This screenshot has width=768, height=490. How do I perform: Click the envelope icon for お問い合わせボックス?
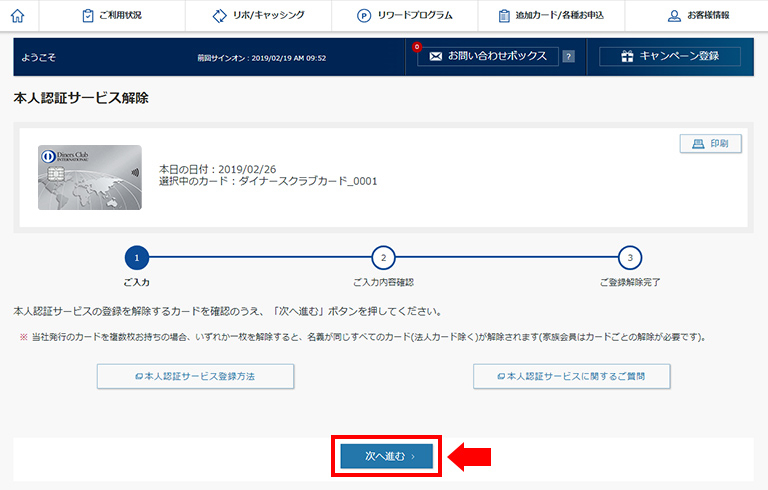[435, 57]
